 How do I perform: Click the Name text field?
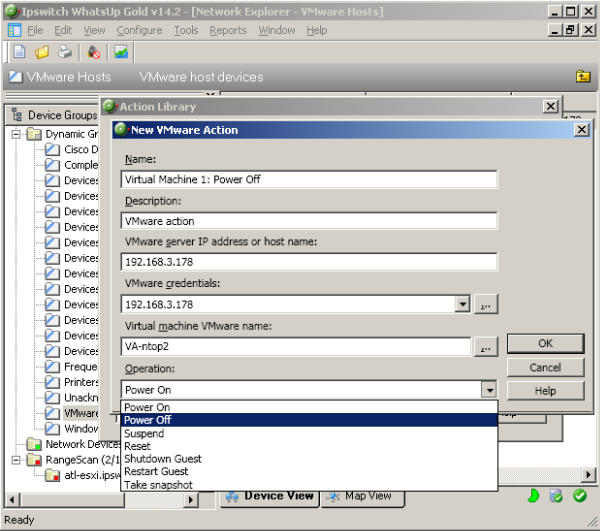309,179
